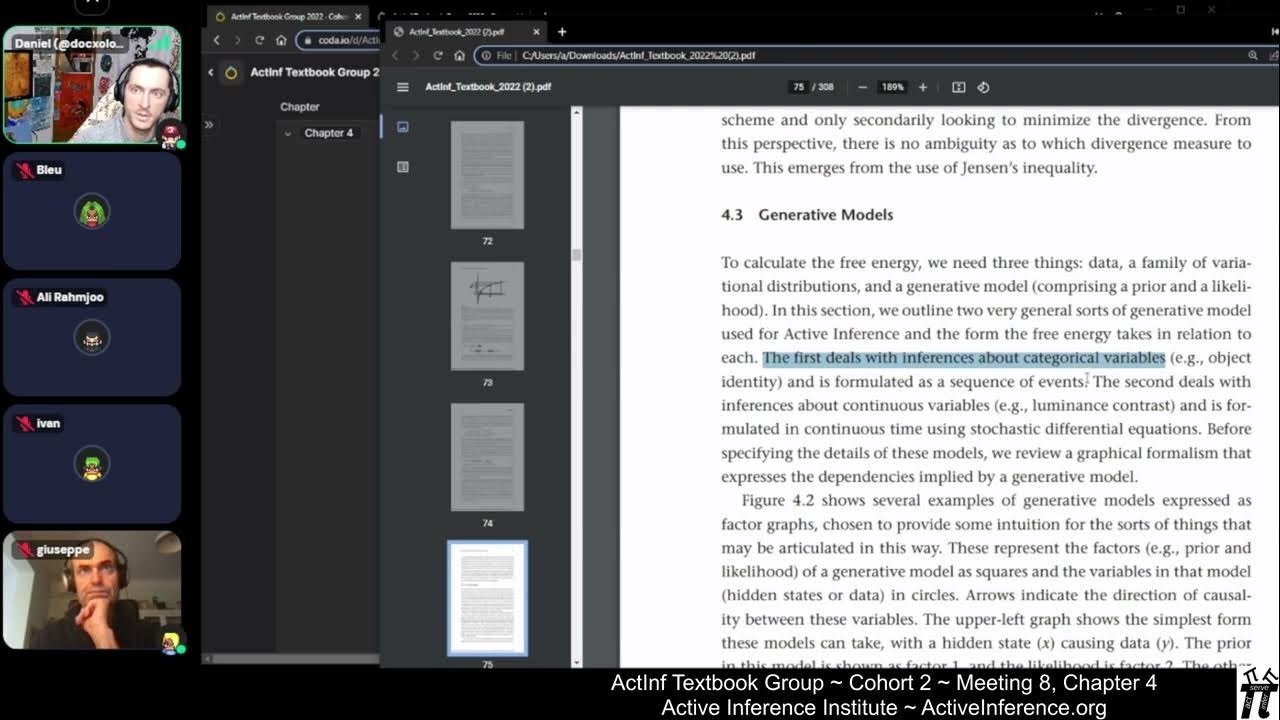
Task: Click Daniel's video tile
Action: click(x=92, y=85)
